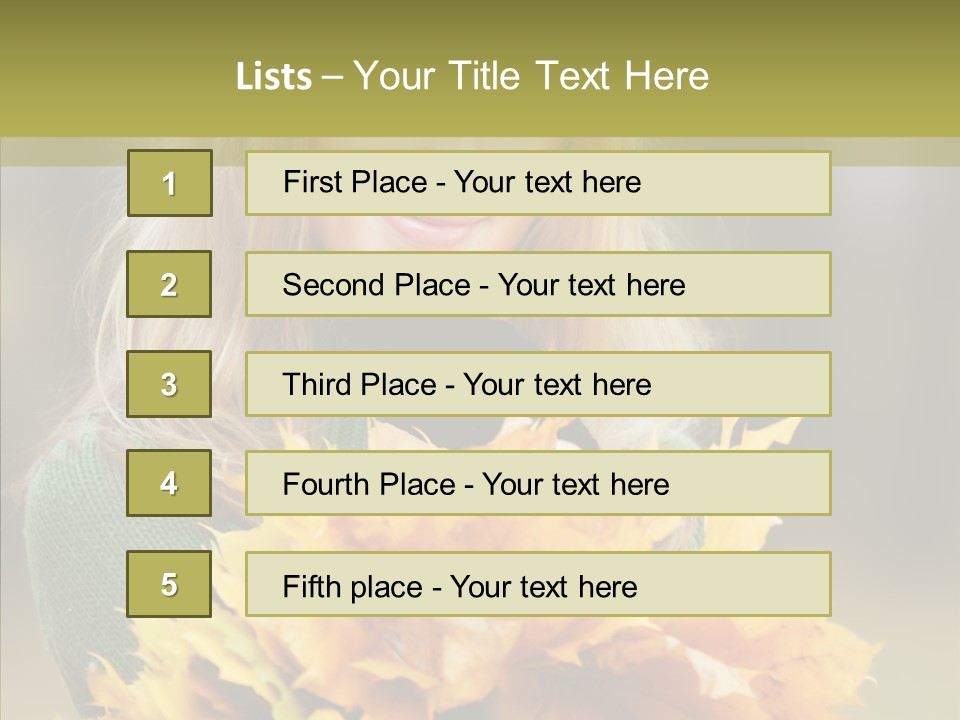The width and height of the screenshot is (960, 720).
Task: Click the number 5 box
Action: point(169,584)
